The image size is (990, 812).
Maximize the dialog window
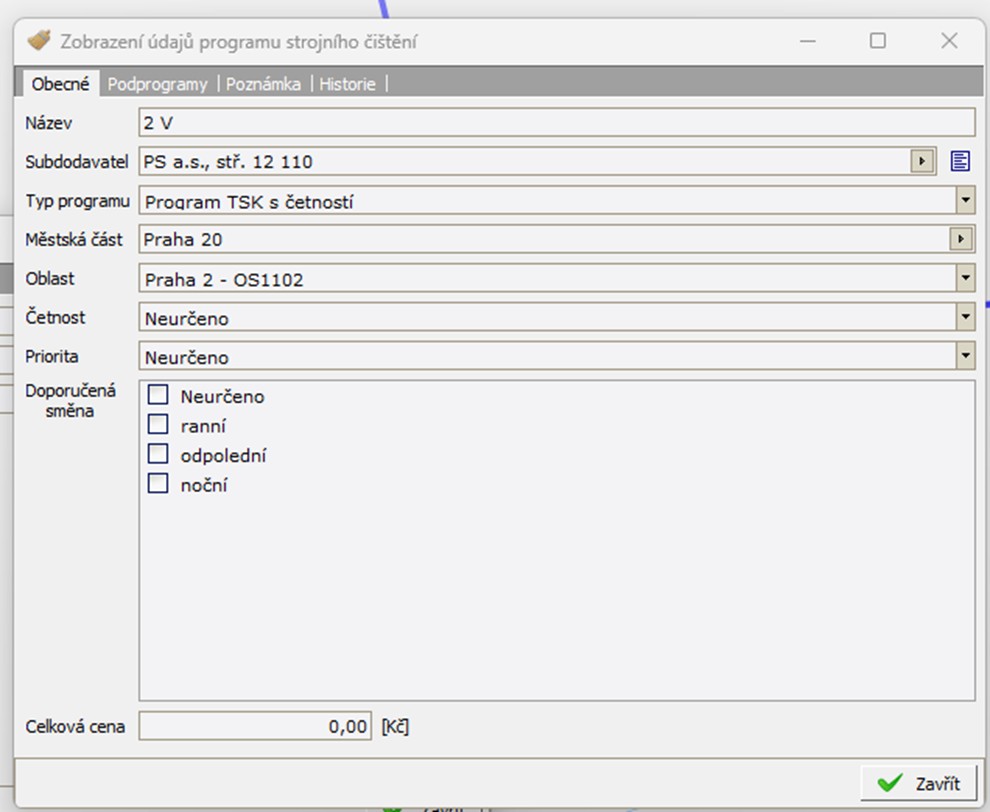[877, 41]
